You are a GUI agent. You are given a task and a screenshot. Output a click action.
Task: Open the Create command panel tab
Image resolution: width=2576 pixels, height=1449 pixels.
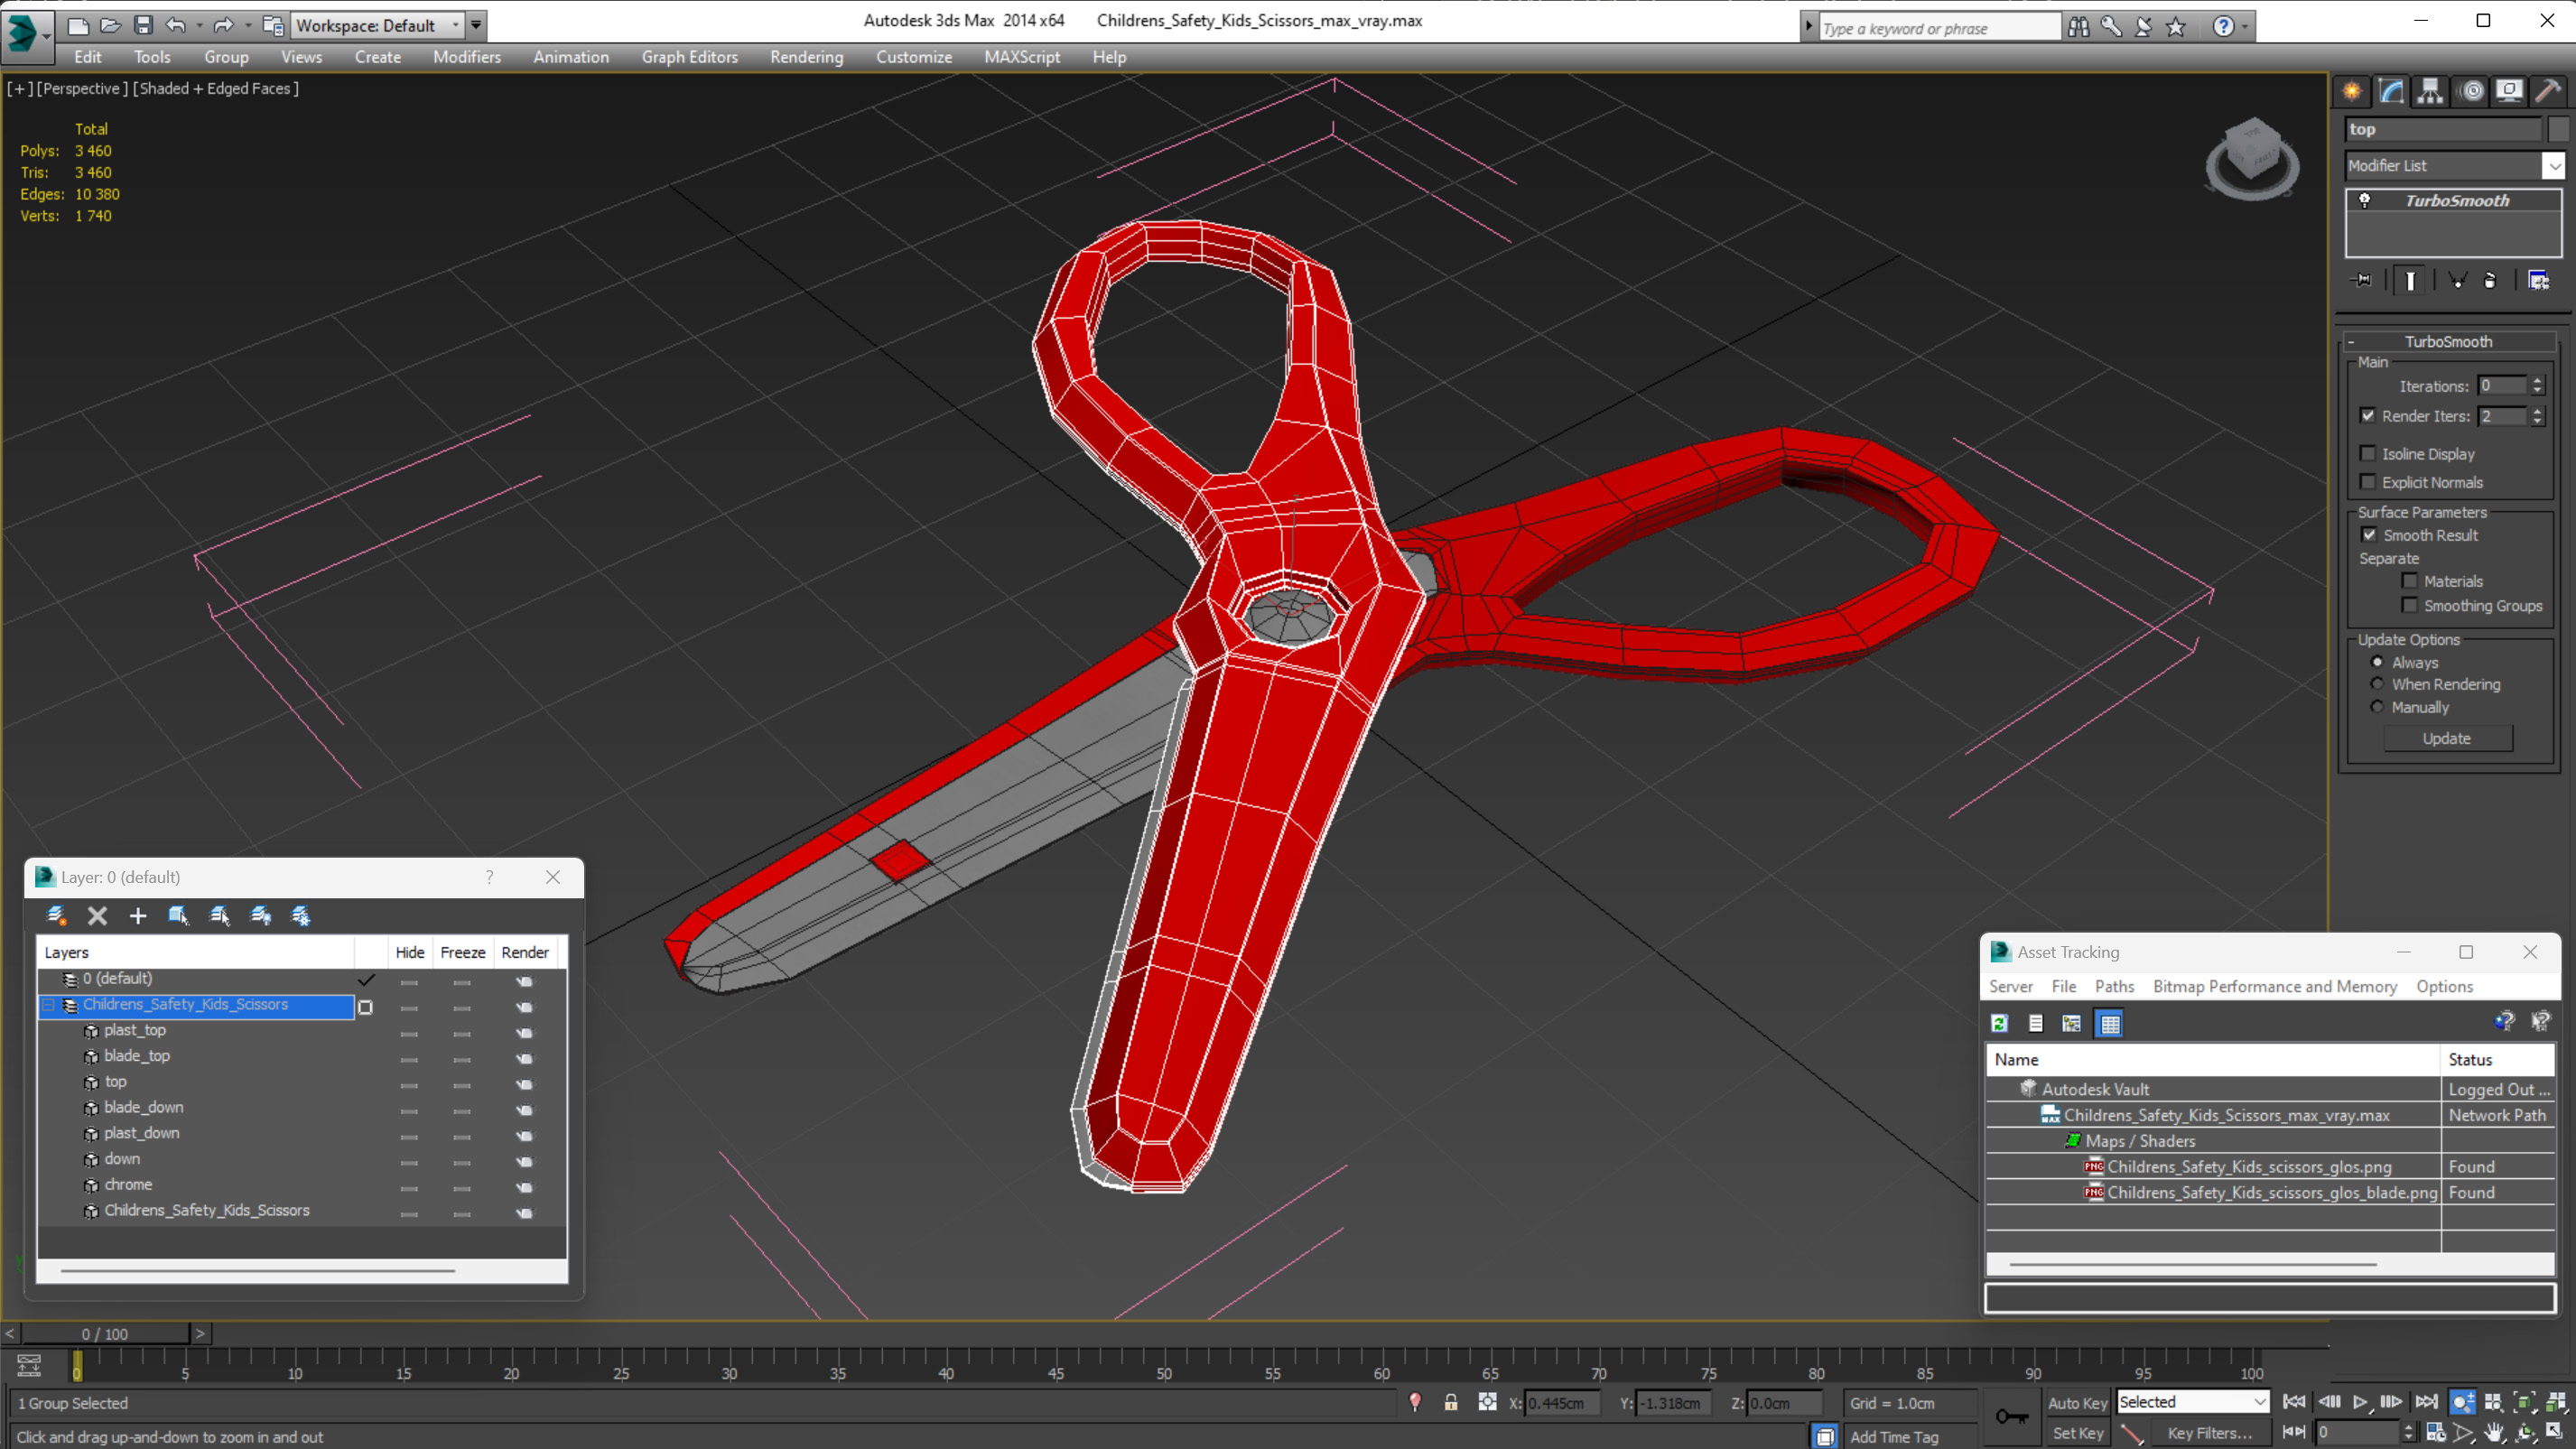pos(2352,91)
